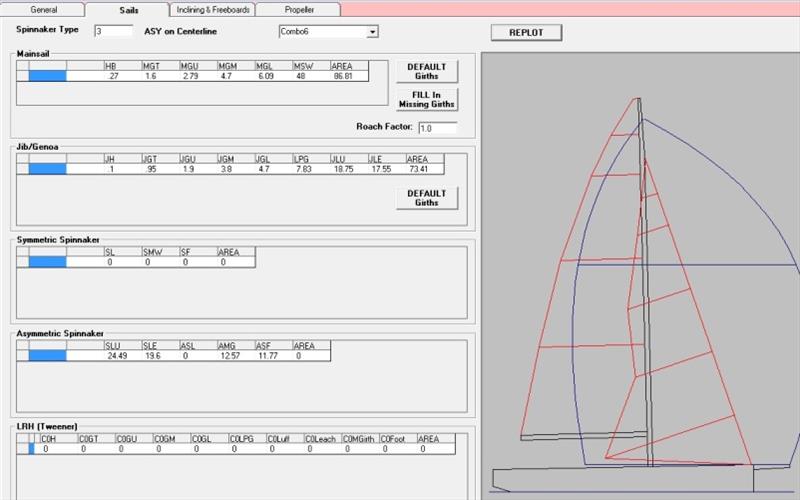Click Mainsail DEFAULT Girths button

click(427, 71)
